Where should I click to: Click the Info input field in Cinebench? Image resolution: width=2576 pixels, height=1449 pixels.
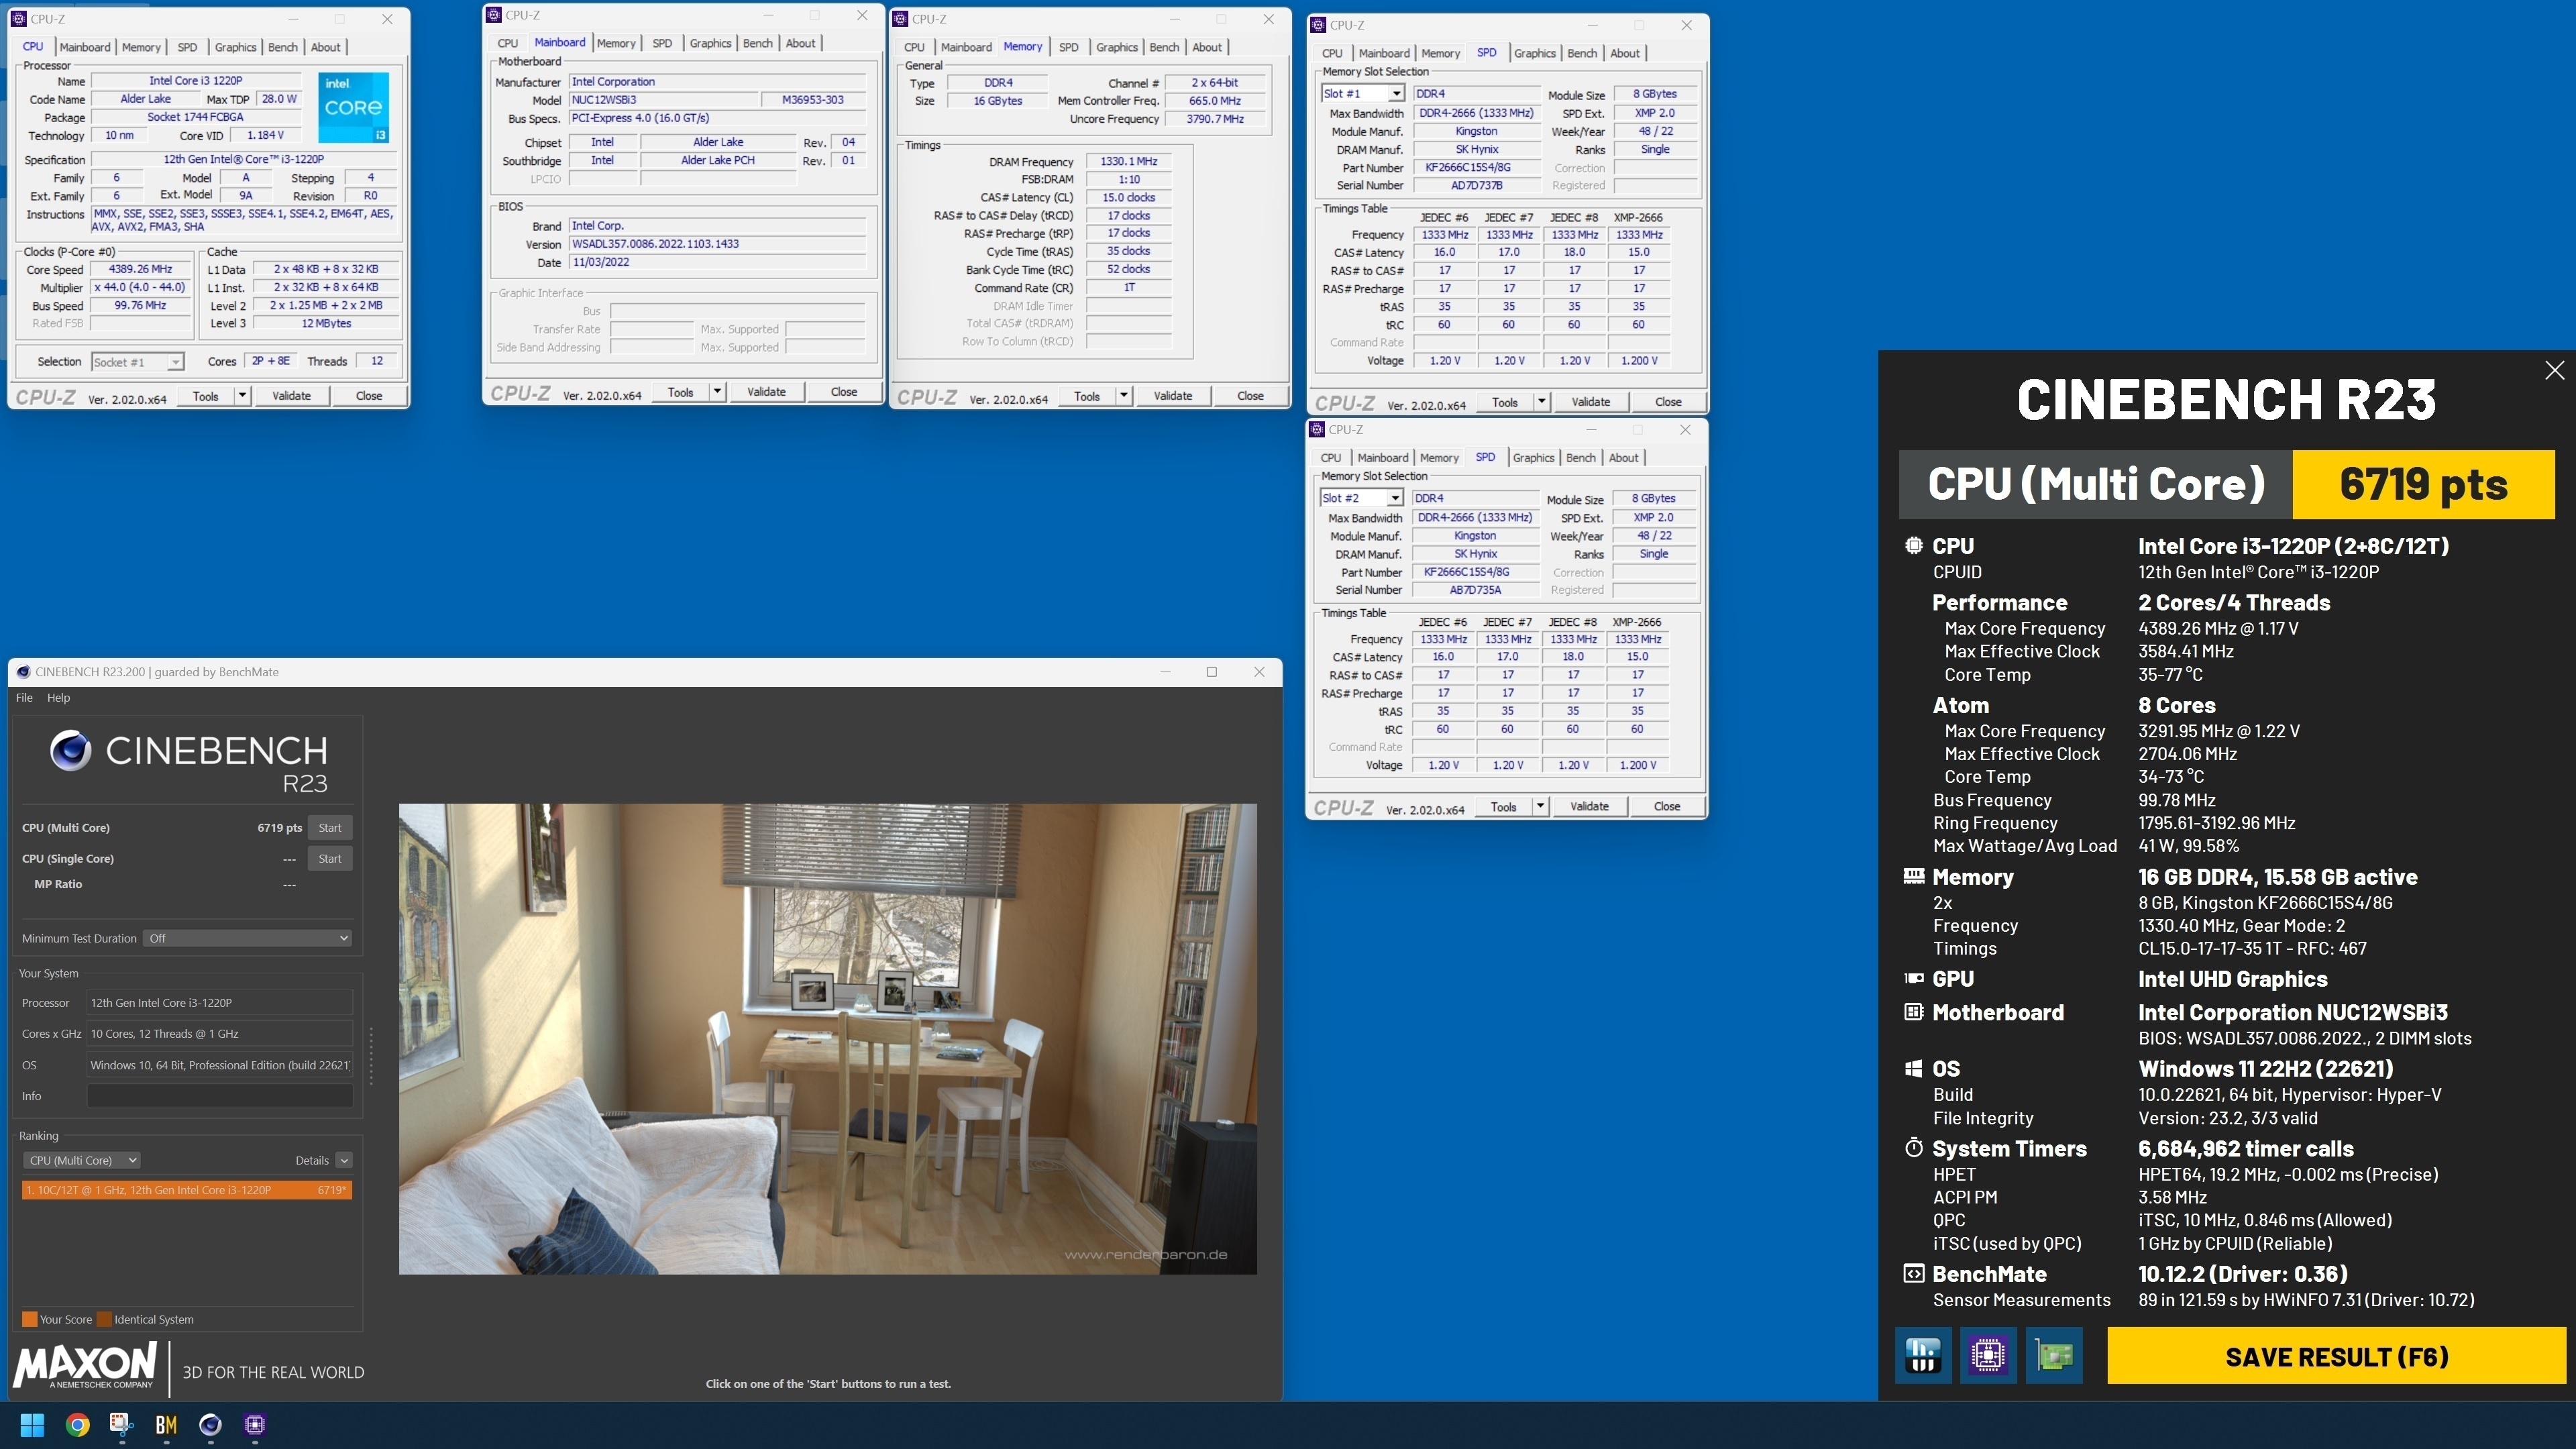(220, 1096)
